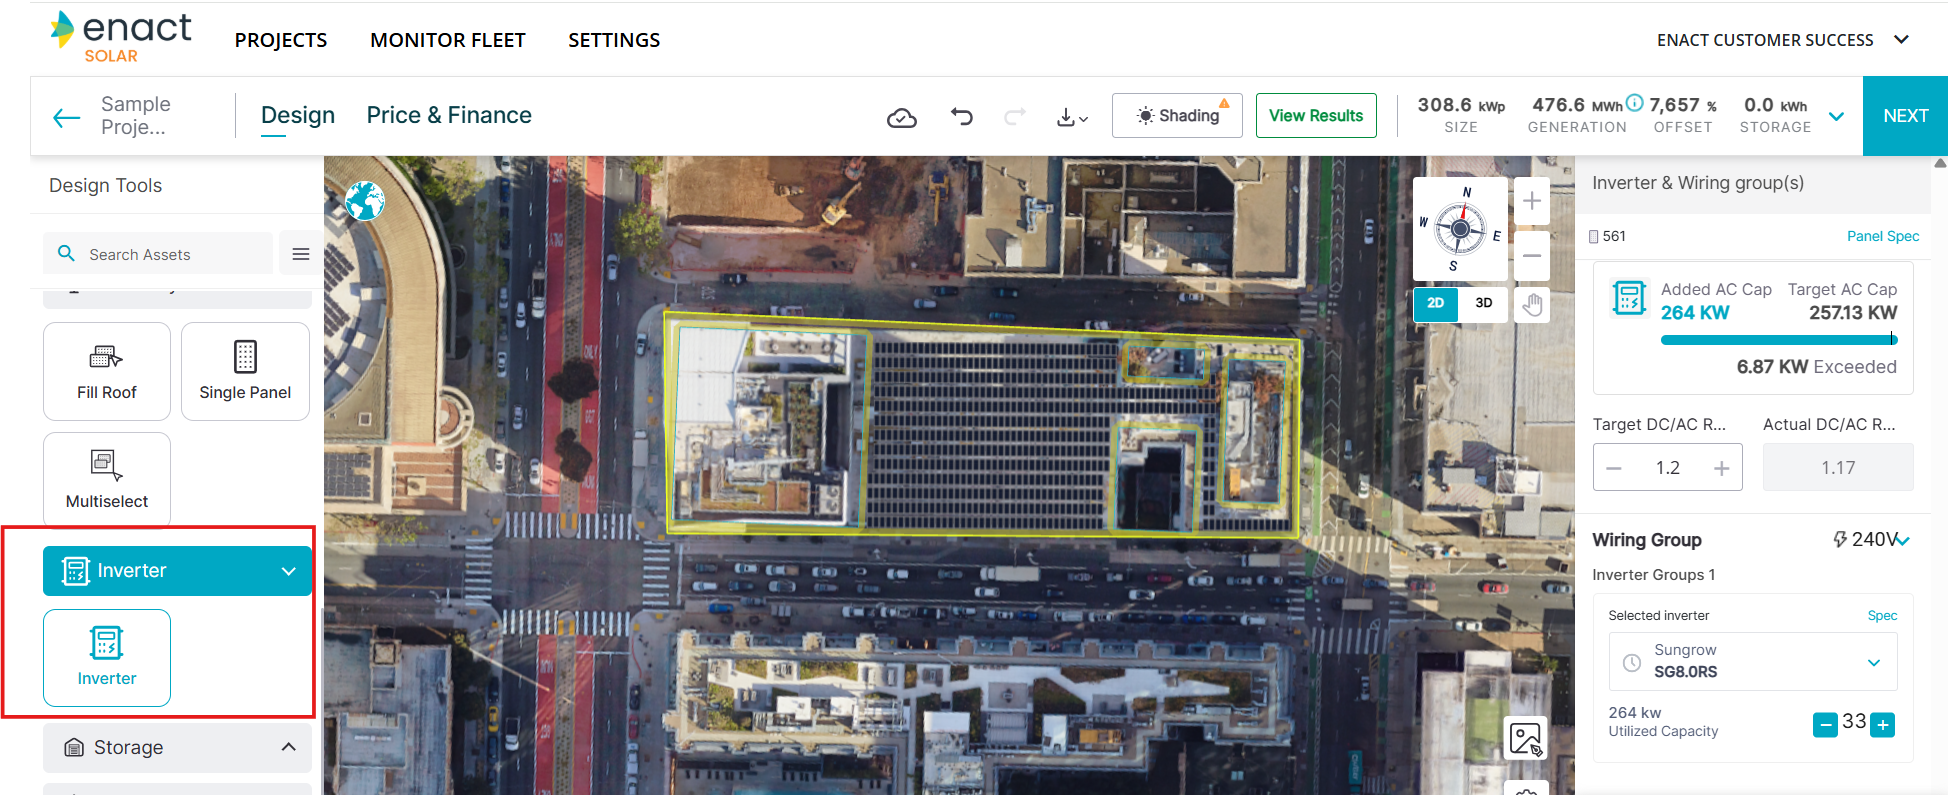Image resolution: width=1948 pixels, height=795 pixels.
Task: Click the back arrow beside Sample Project
Action: click(x=66, y=117)
